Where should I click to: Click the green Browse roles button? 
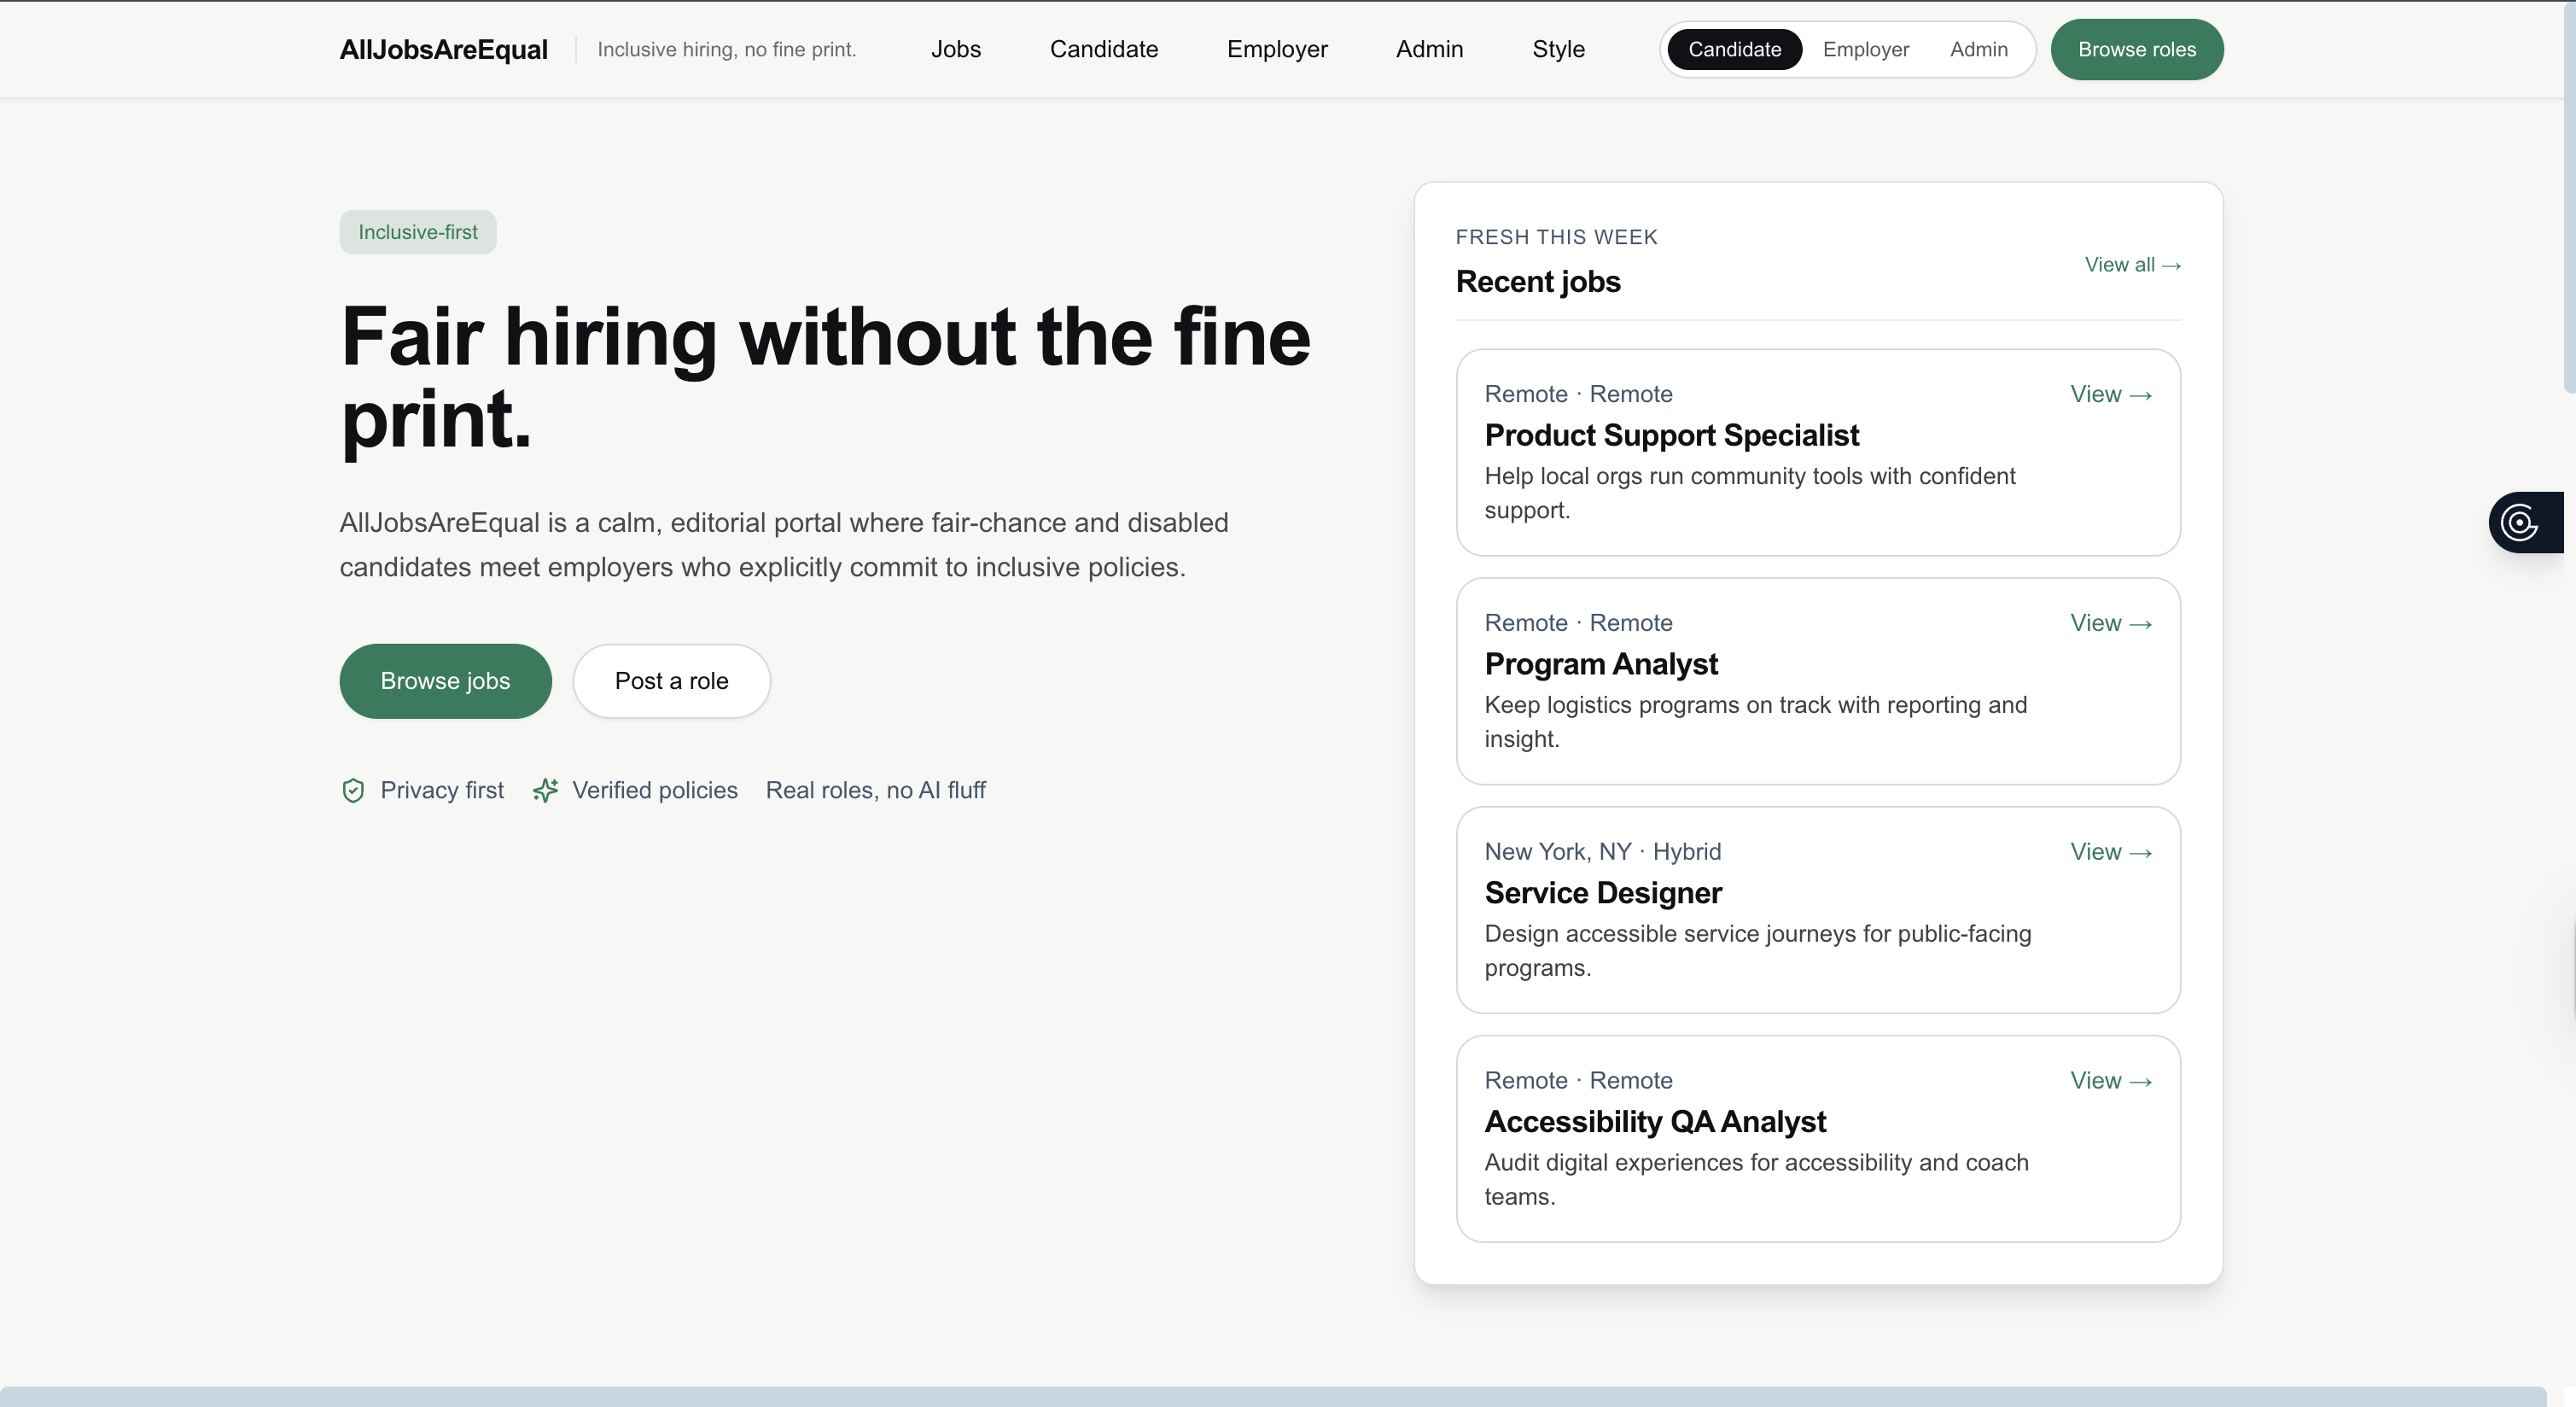coord(2136,50)
